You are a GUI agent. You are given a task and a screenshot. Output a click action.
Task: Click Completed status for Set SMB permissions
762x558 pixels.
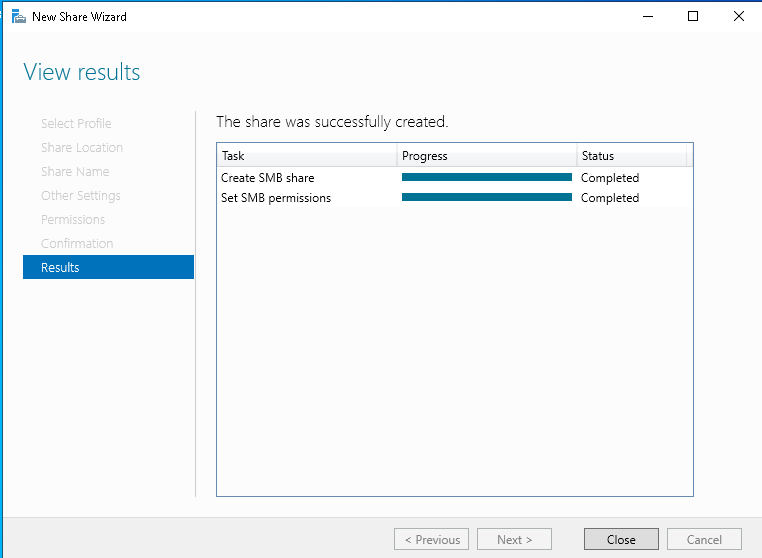point(610,198)
